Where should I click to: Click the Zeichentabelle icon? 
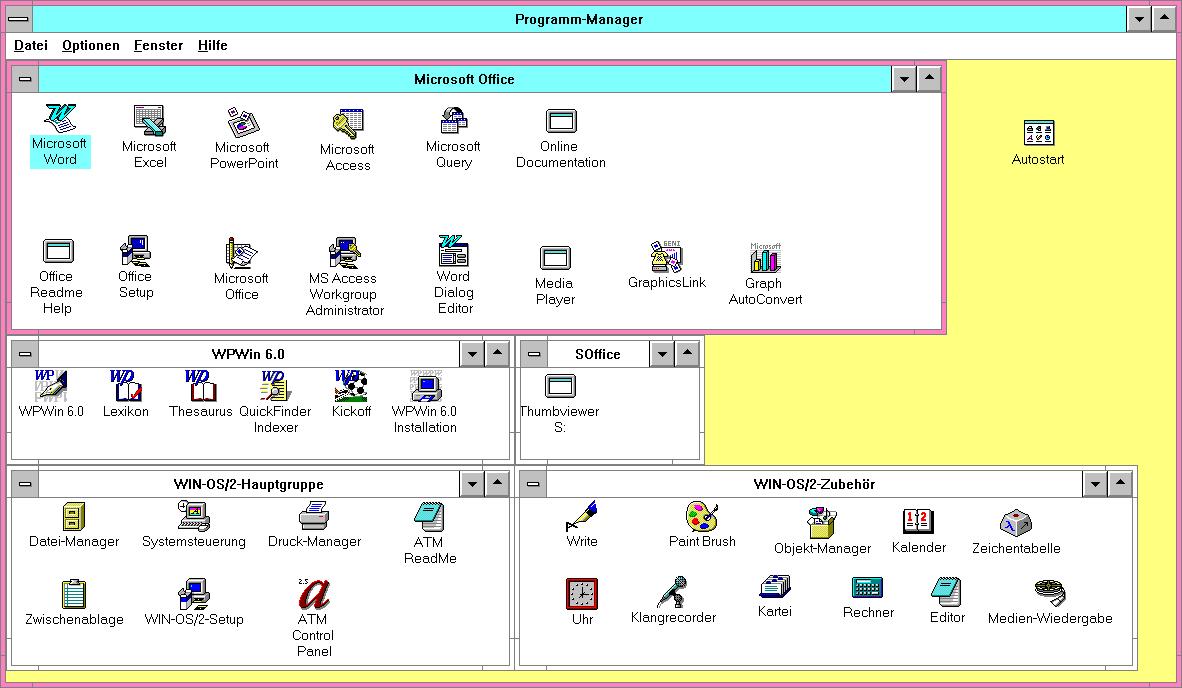tap(1015, 522)
